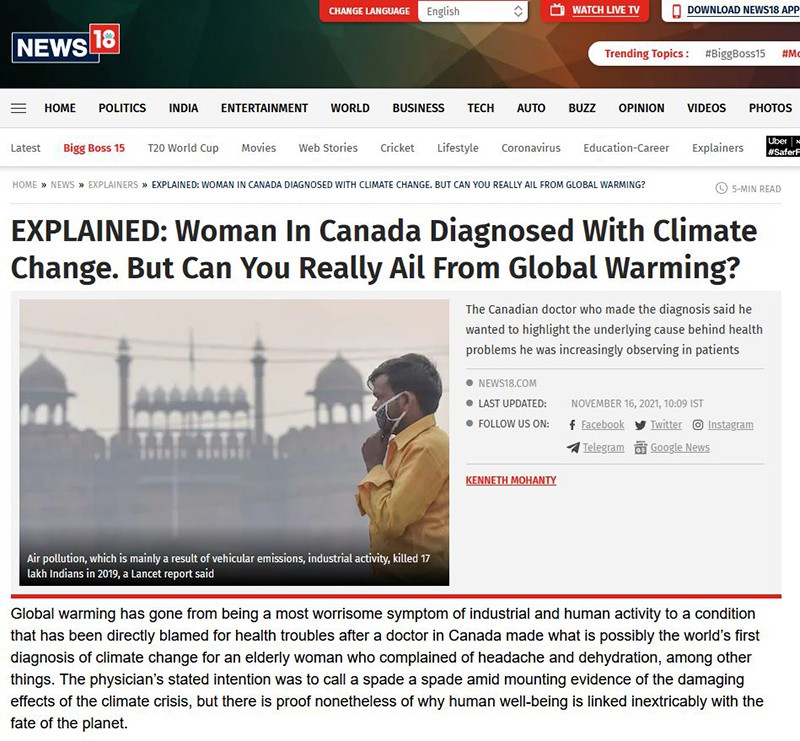Click the Instagram icon
The image size is (800, 741).
pos(698,425)
